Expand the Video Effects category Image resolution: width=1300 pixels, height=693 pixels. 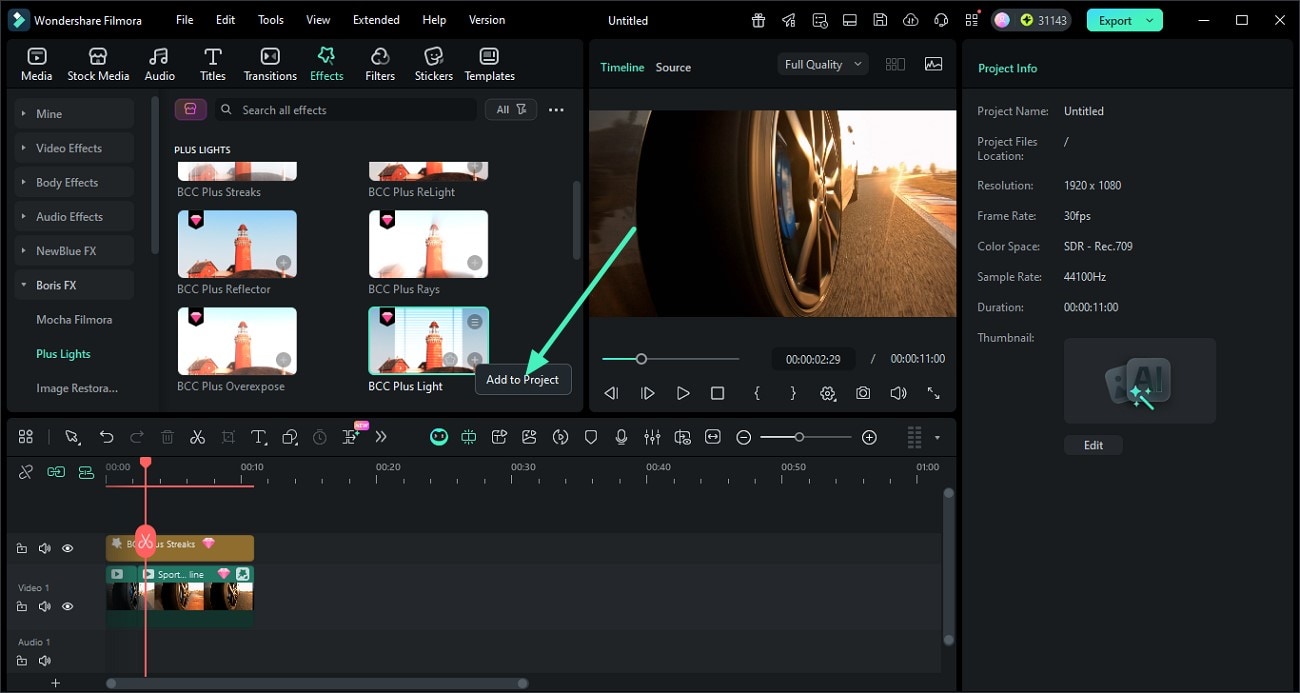[x=69, y=148]
